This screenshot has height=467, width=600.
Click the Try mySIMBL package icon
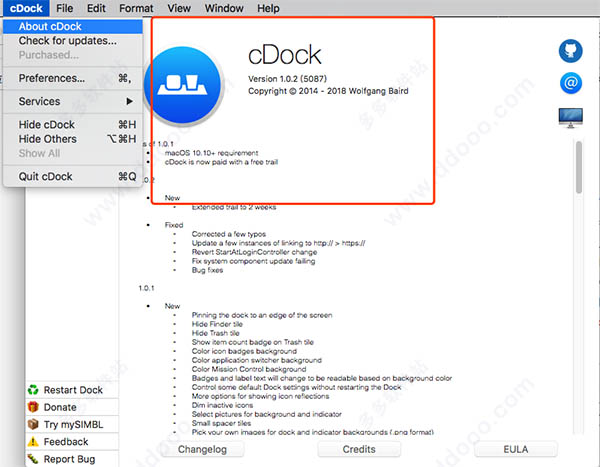coord(33,424)
